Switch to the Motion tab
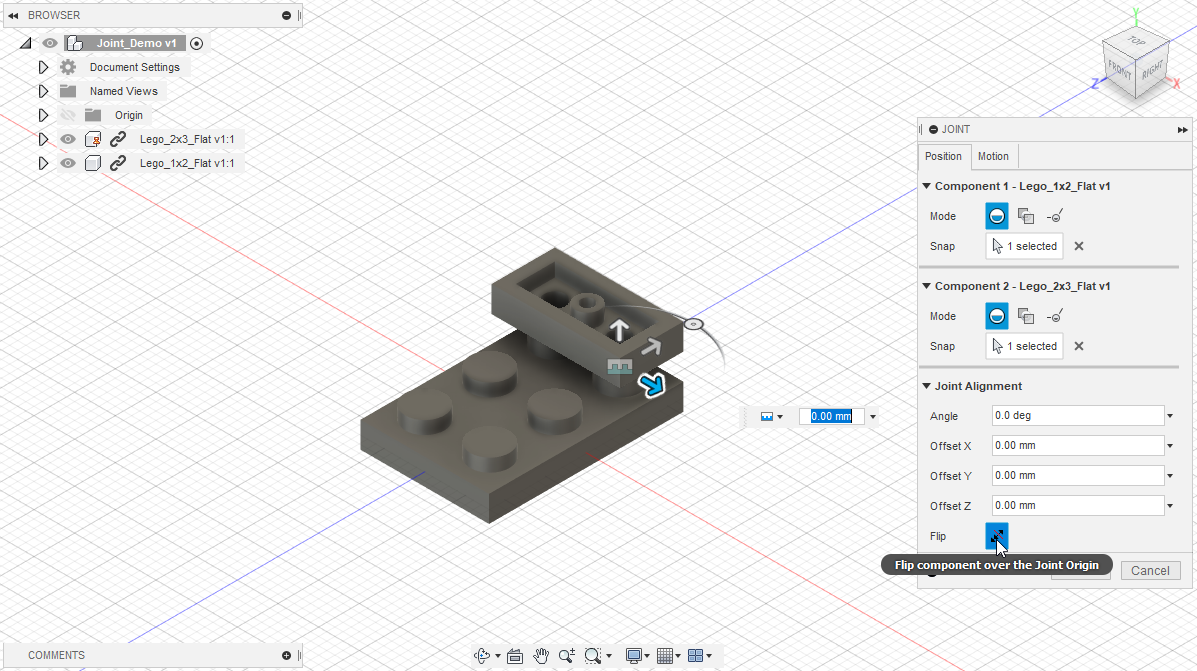 [993, 156]
